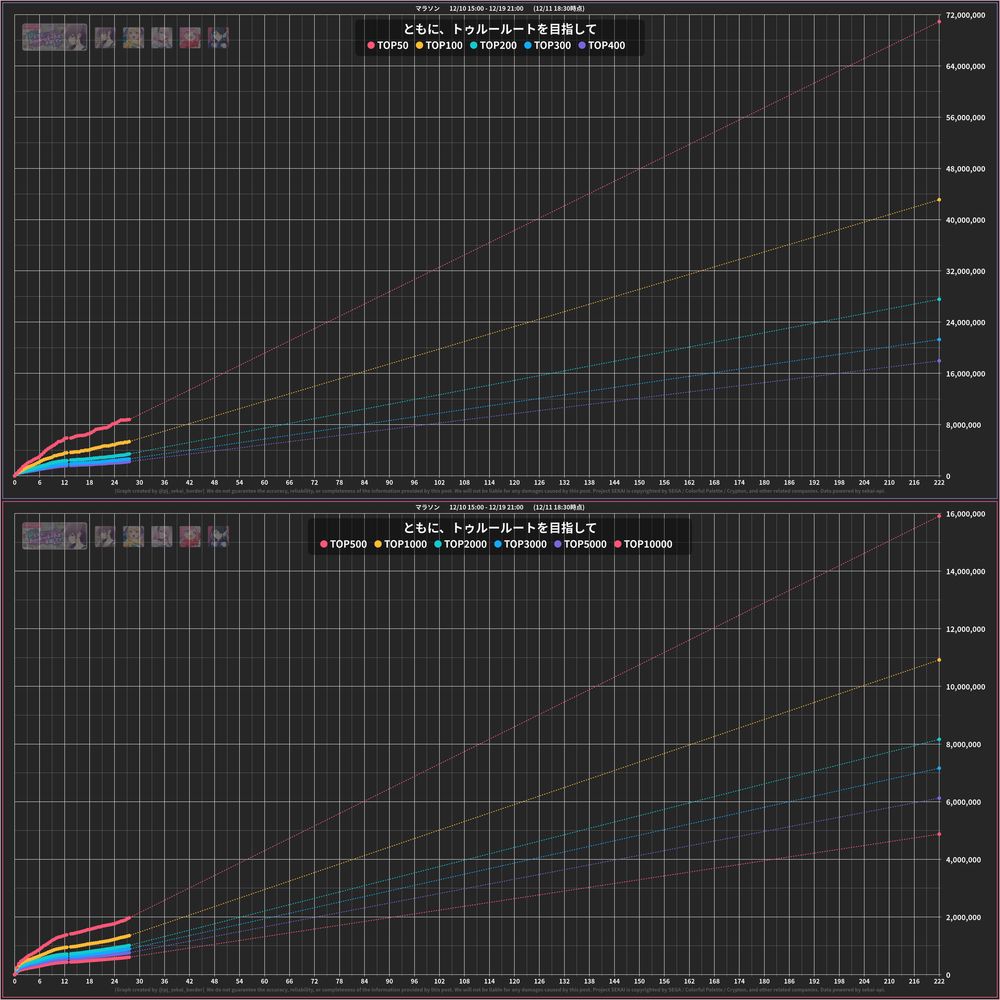Click the yellow TOP100 forecast endpoint marker
1000x1000 pixels.
[939, 200]
